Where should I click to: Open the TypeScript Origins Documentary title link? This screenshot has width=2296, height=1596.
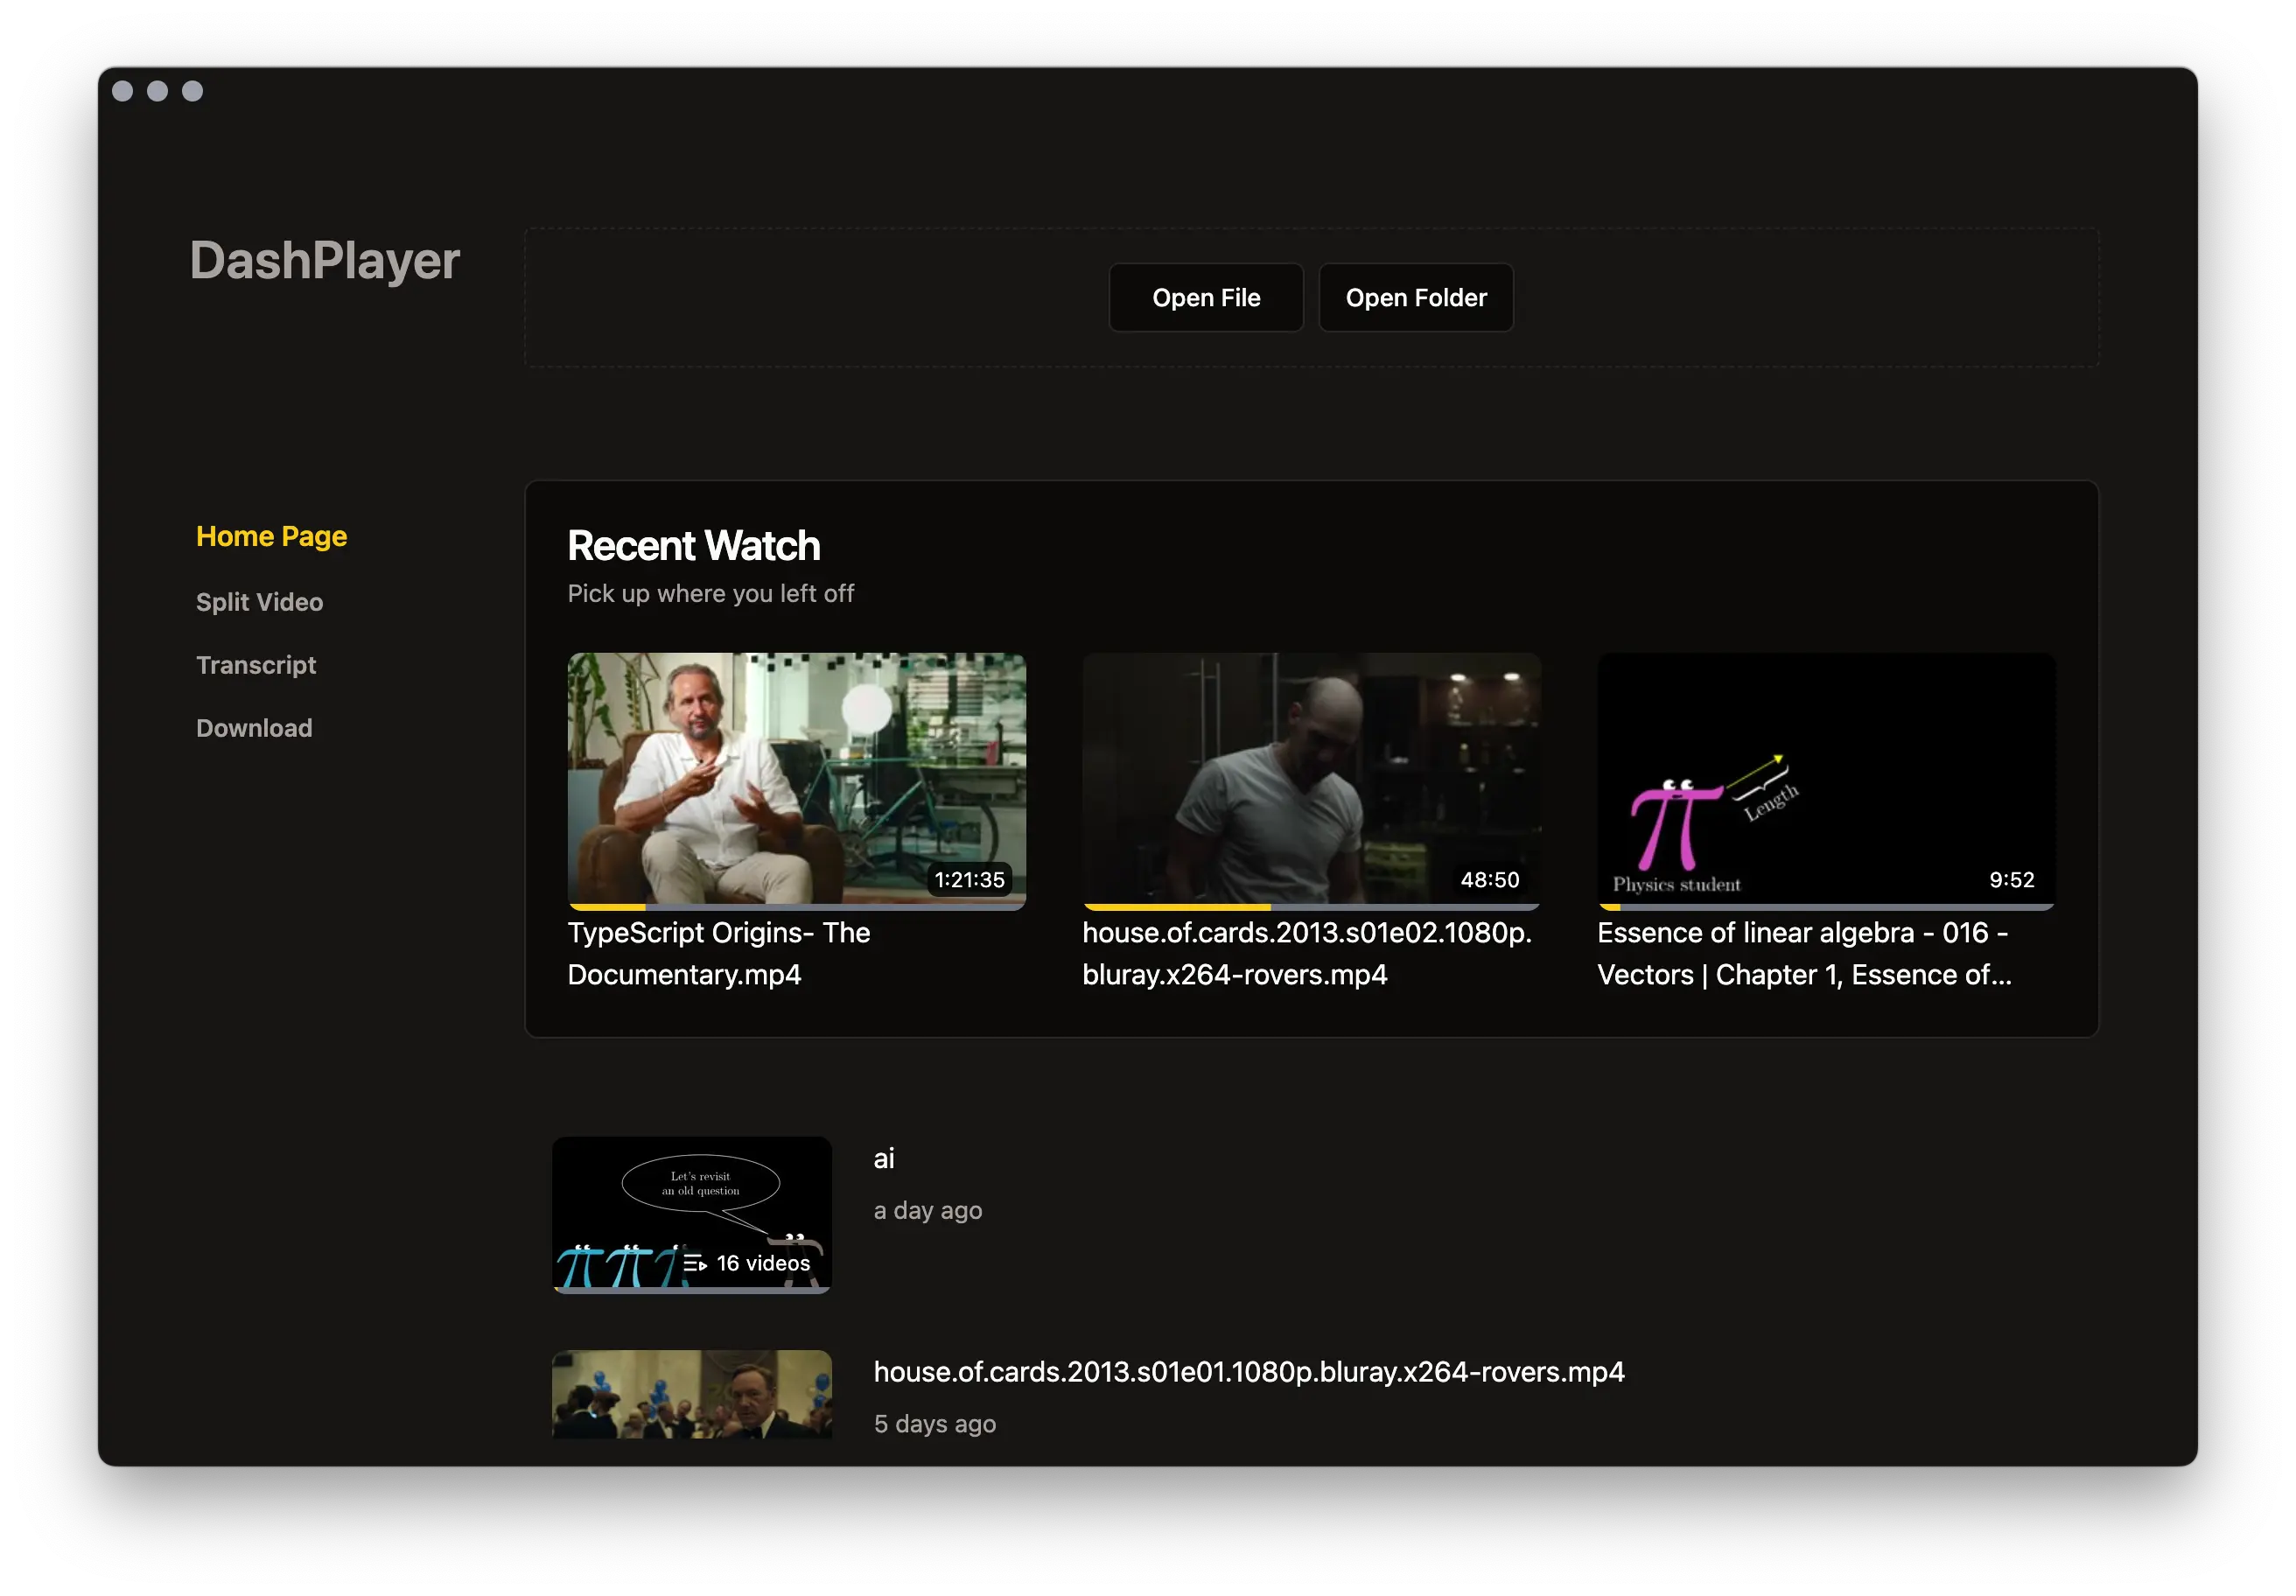[x=718, y=952]
